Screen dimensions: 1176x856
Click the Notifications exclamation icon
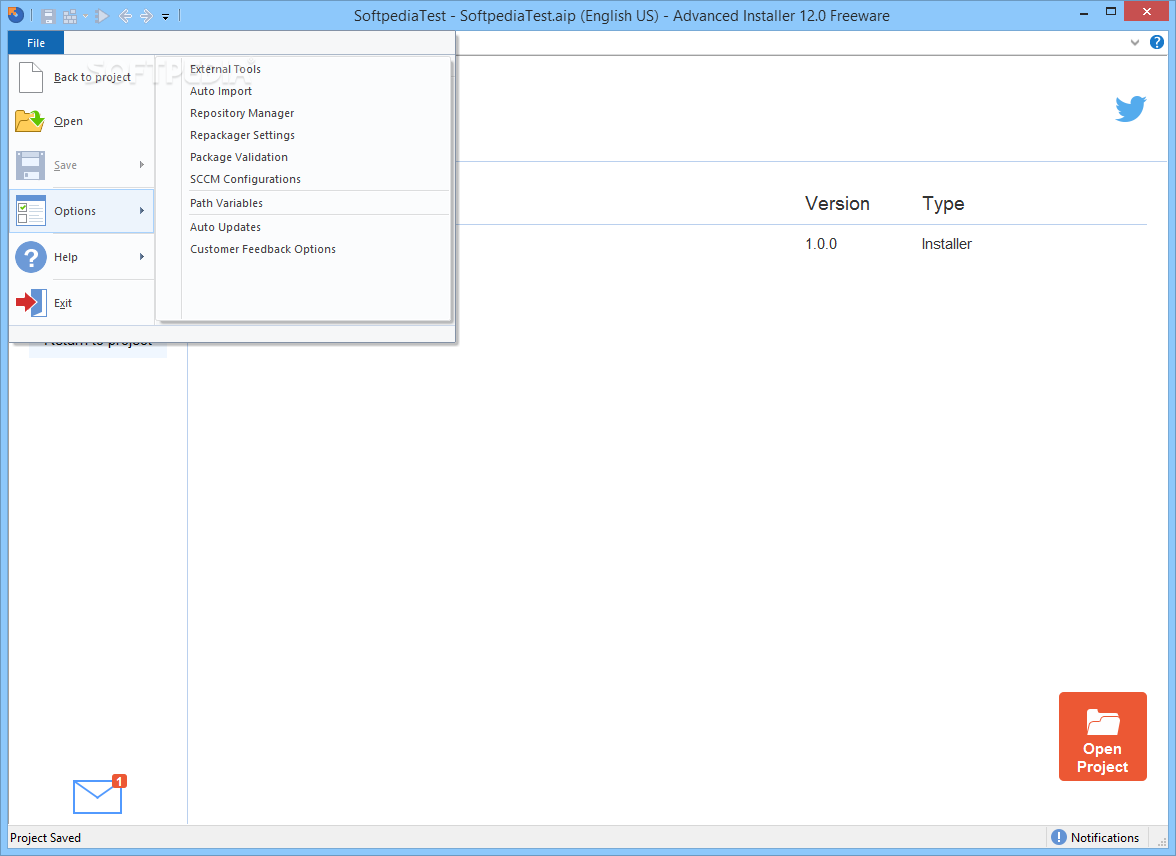pos(1058,837)
